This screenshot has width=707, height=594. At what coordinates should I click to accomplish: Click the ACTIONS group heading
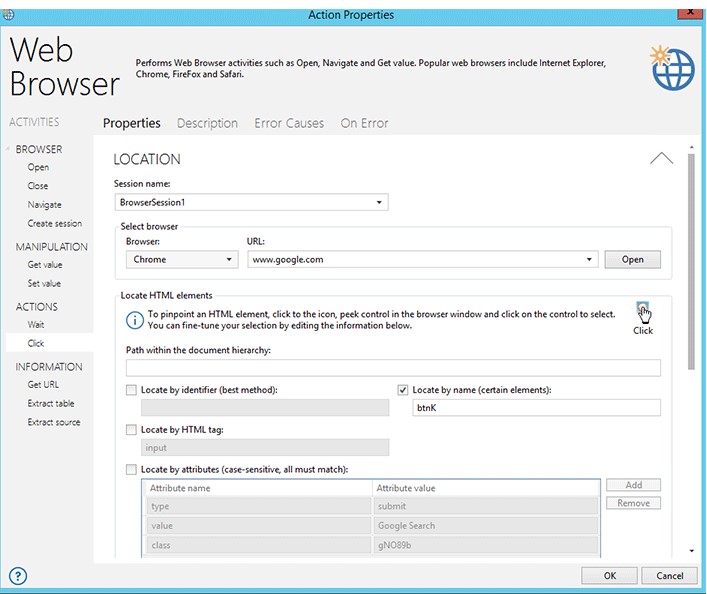tap(37, 307)
